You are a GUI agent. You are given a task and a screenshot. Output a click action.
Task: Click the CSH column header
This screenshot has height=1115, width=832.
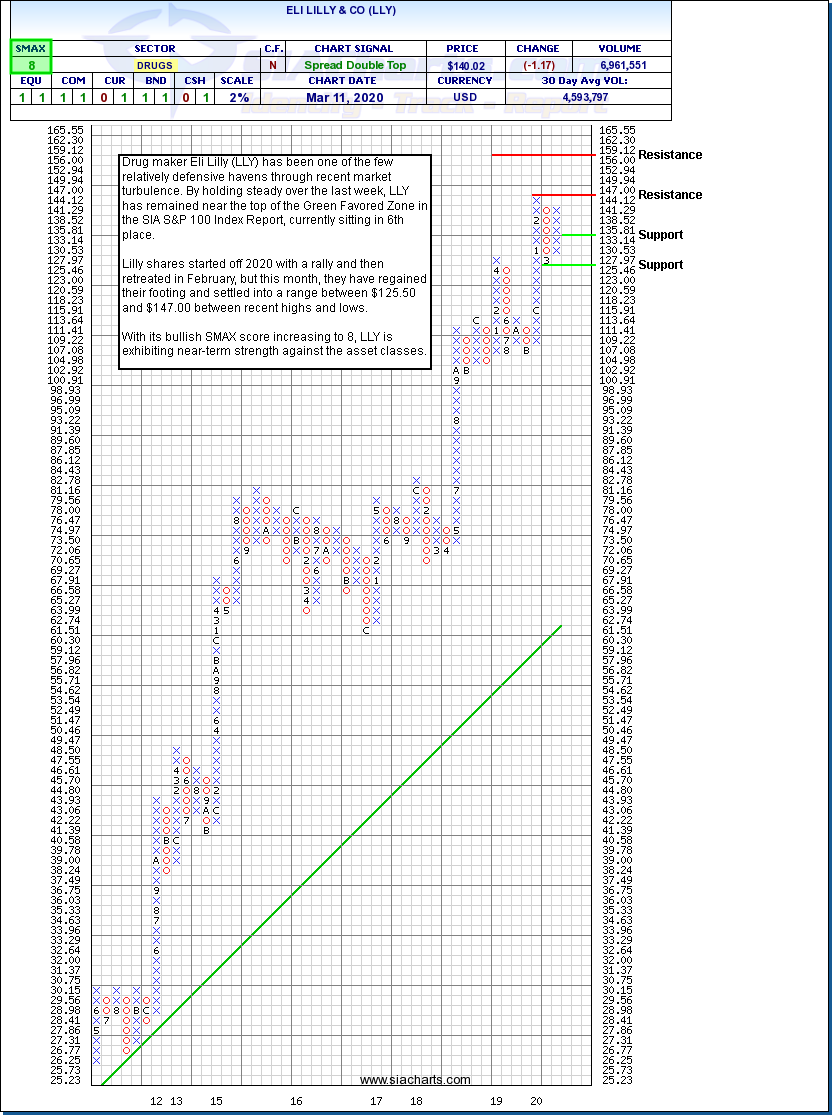click(195, 81)
